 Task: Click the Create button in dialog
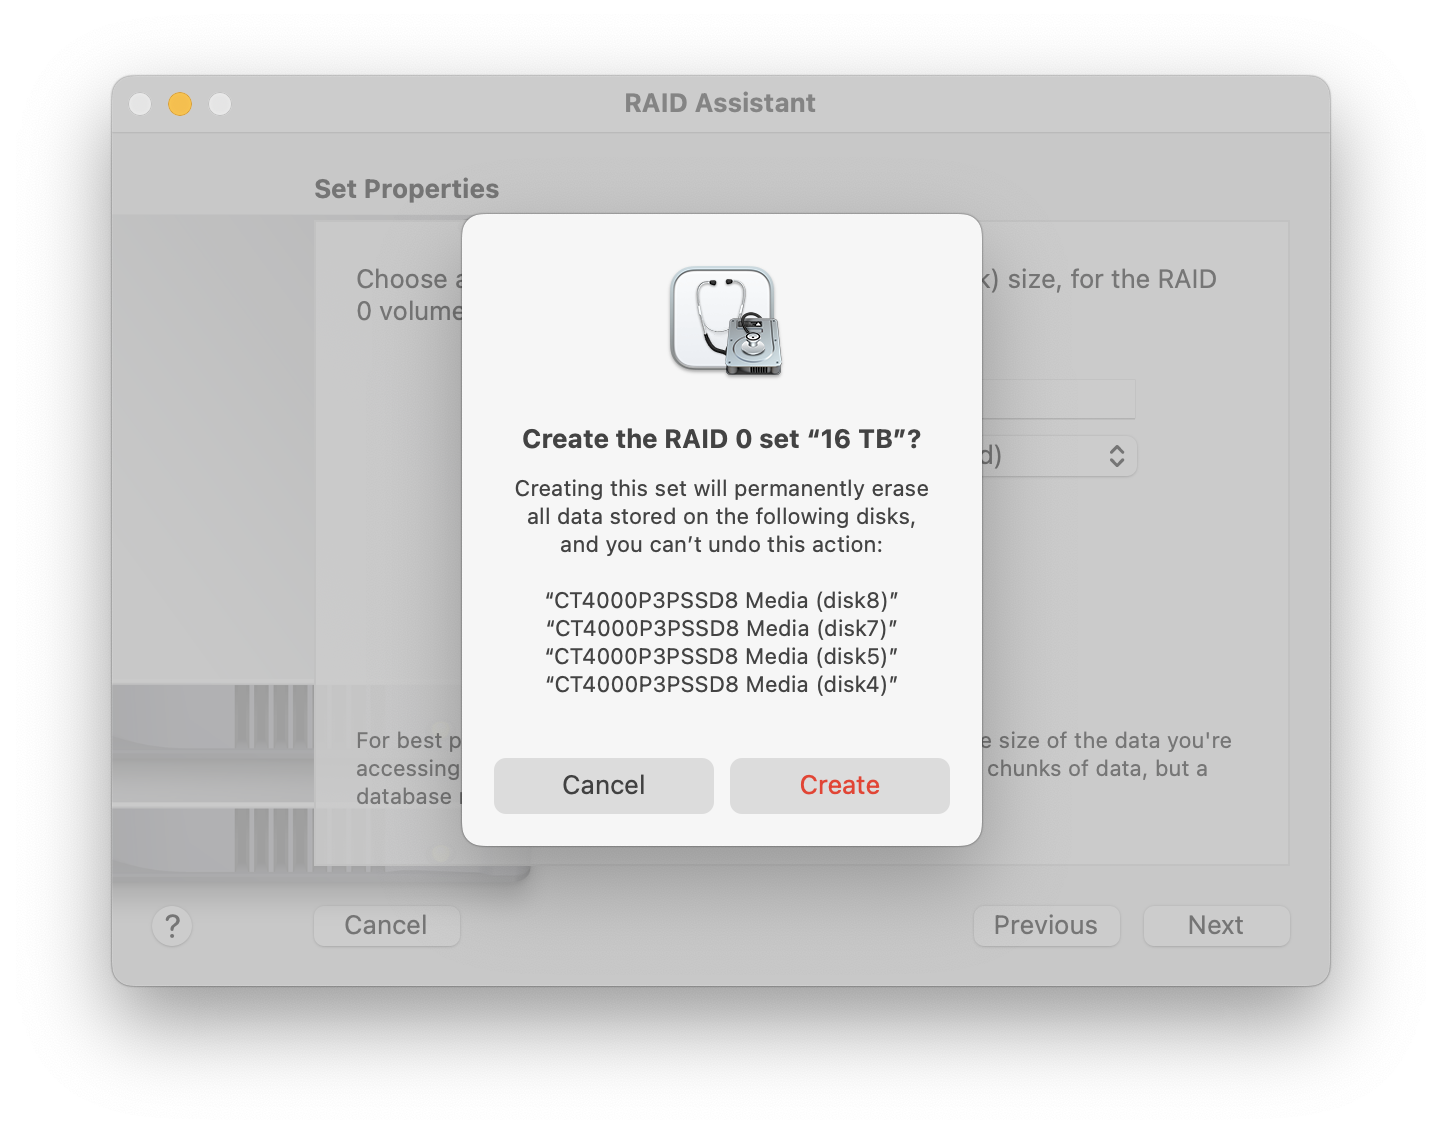[839, 785]
